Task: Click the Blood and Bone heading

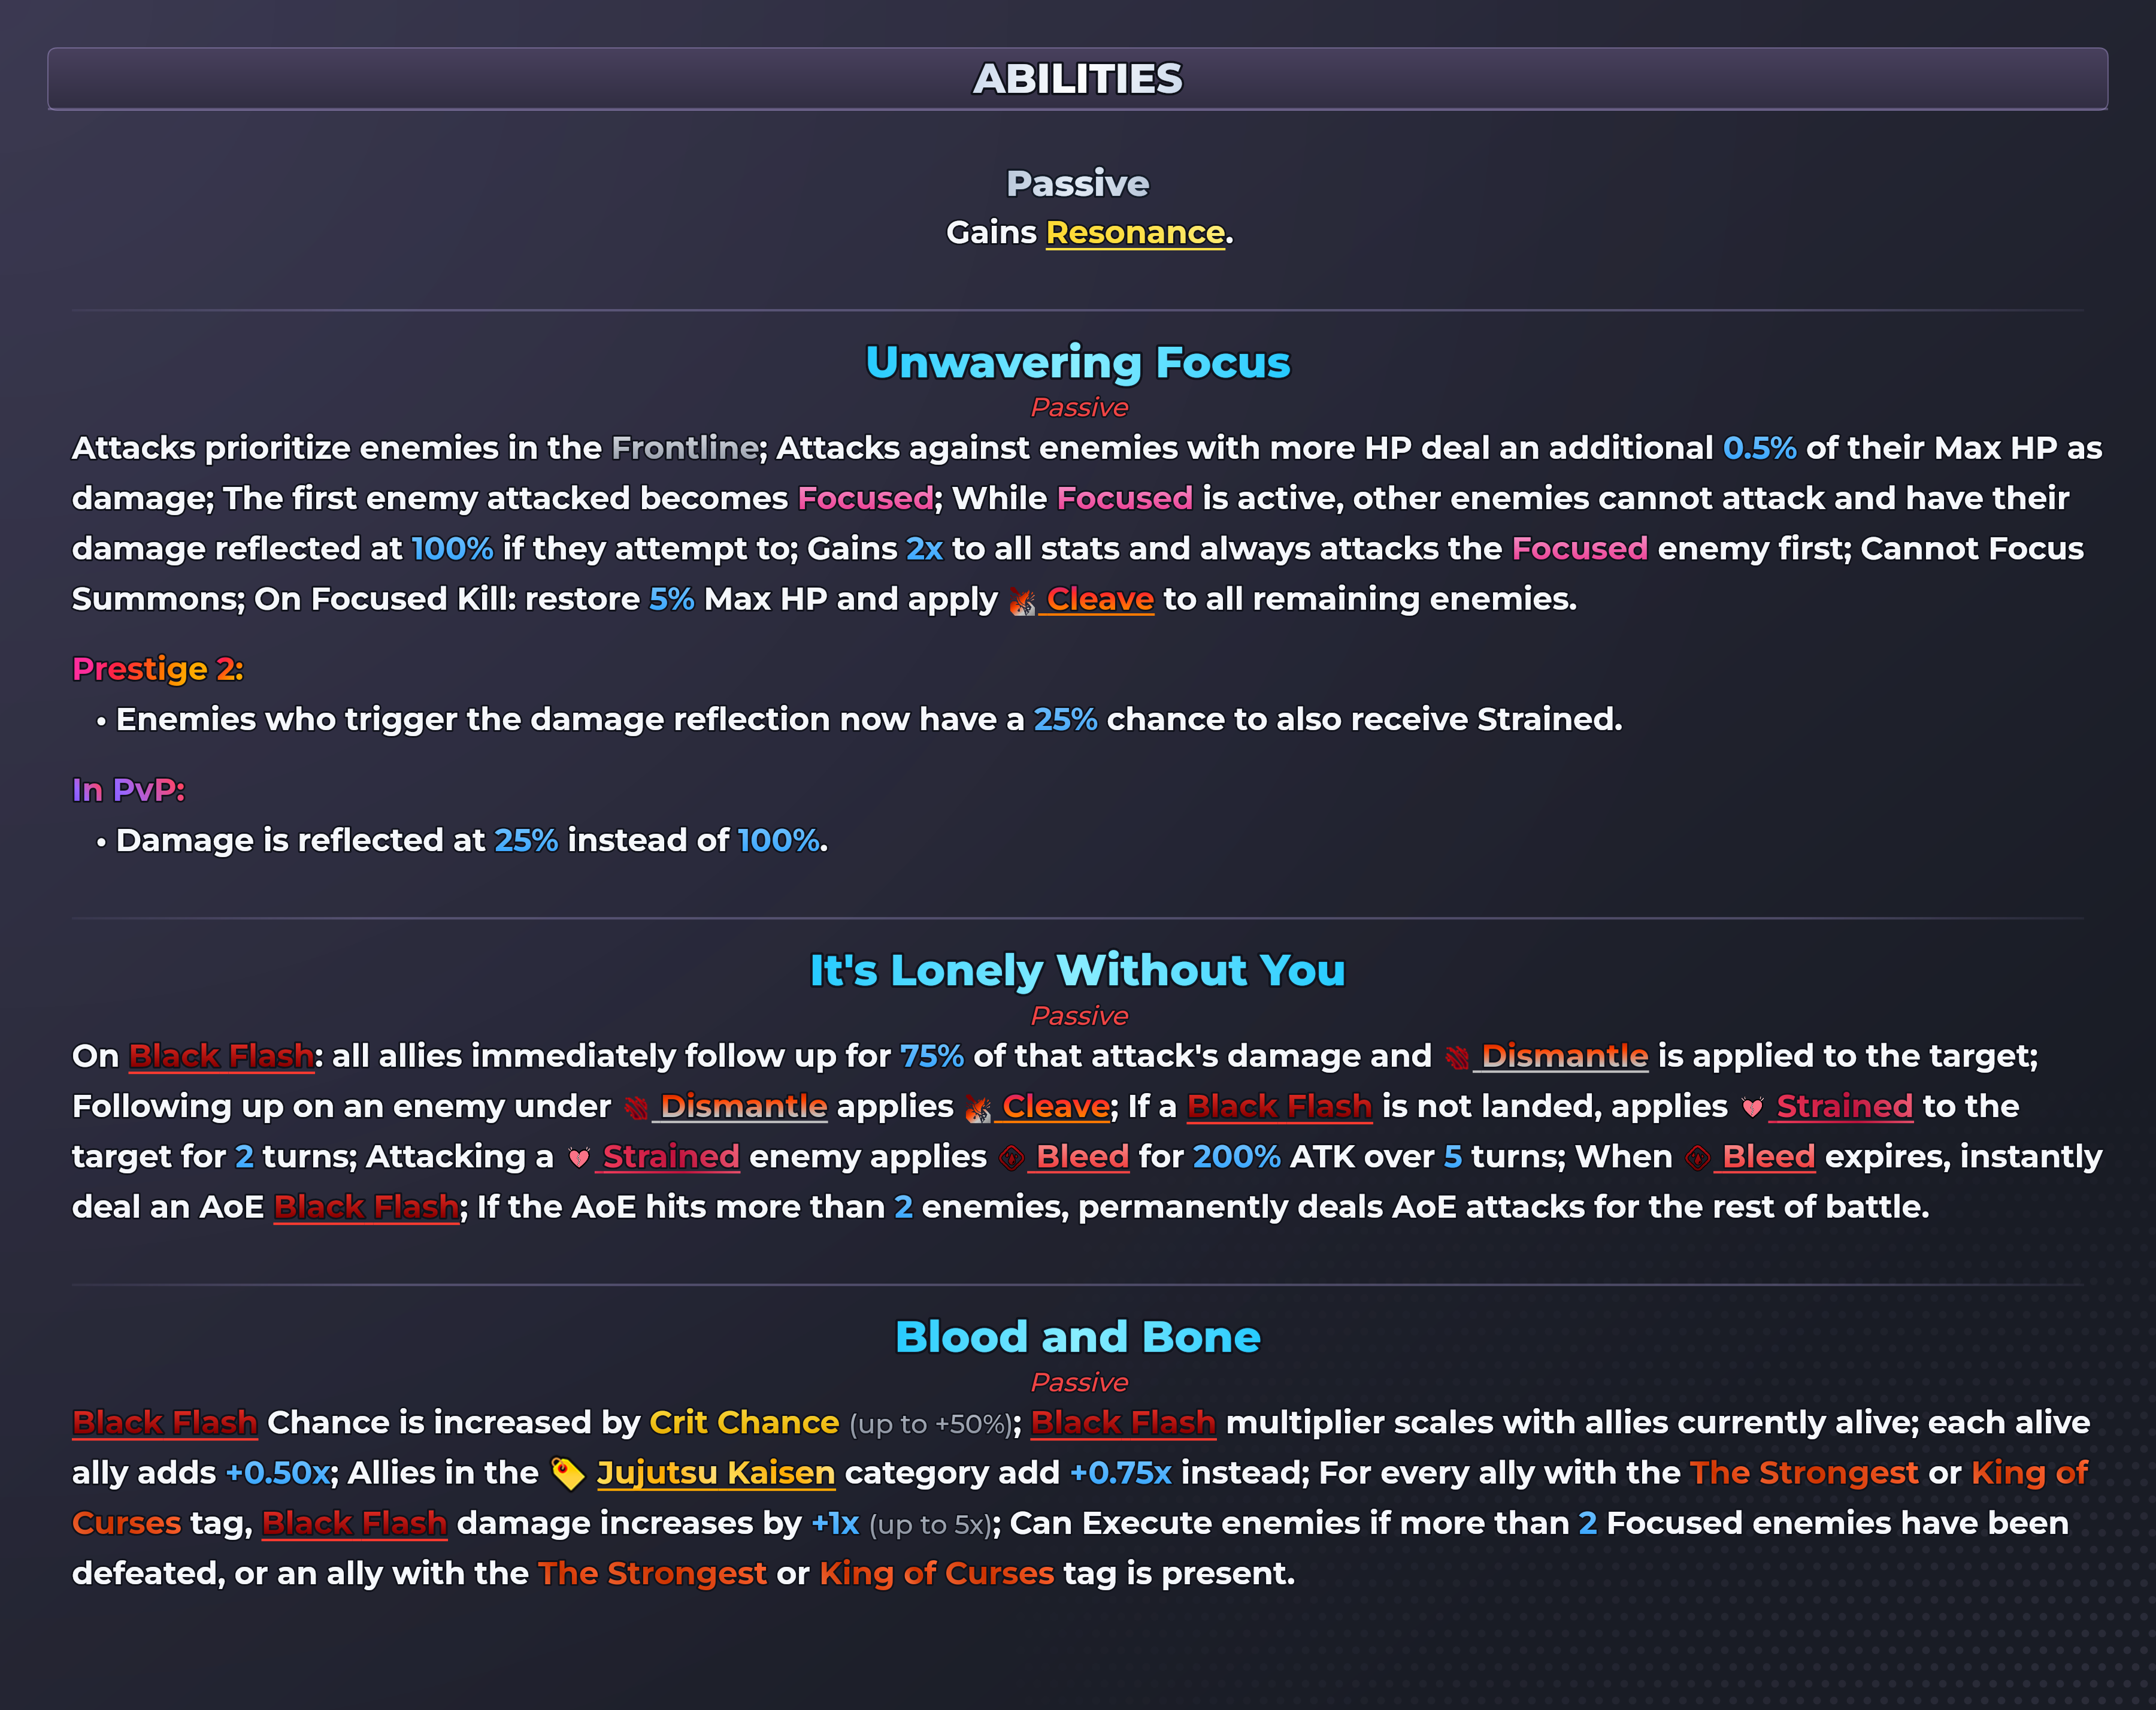Action: (x=1078, y=1337)
